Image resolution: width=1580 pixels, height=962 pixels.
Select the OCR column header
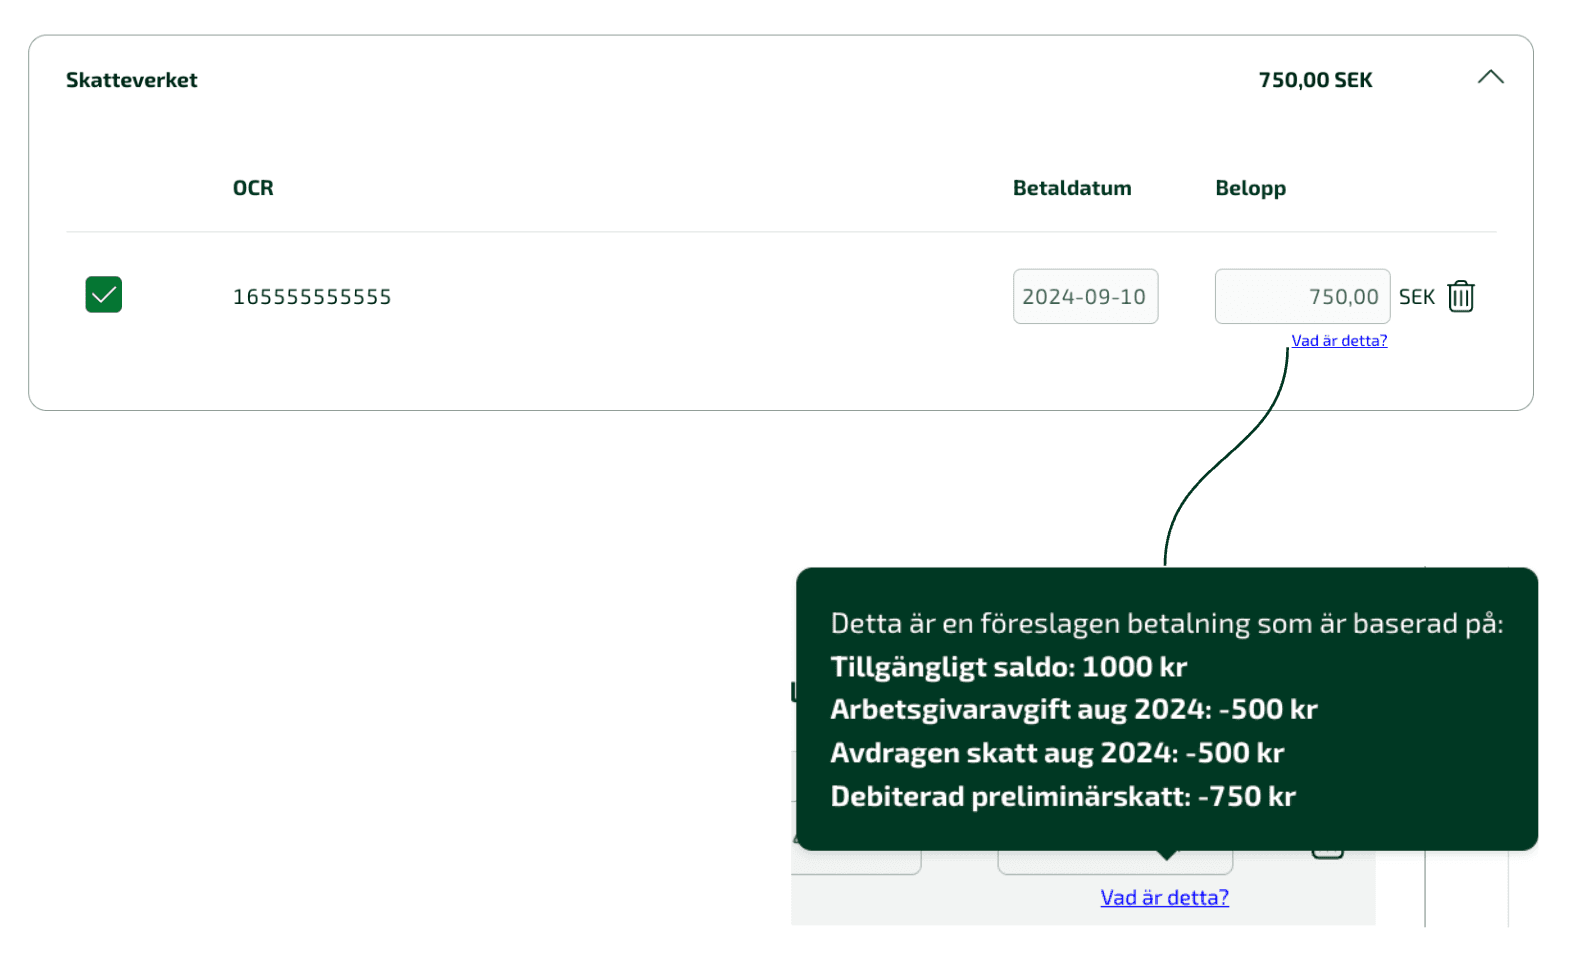(x=253, y=188)
